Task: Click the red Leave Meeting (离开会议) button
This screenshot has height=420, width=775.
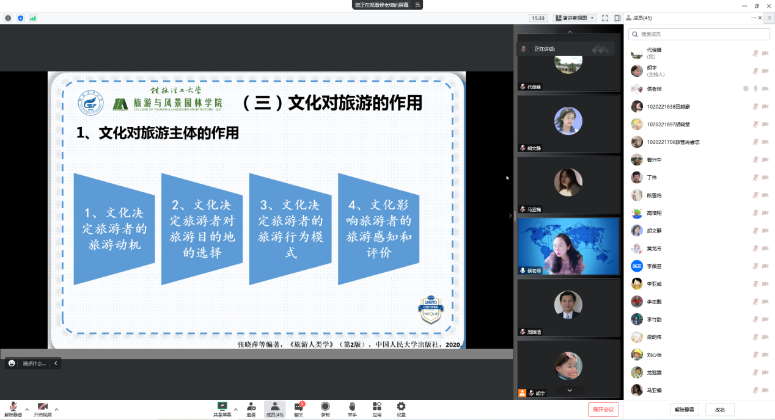Action: 603,408
